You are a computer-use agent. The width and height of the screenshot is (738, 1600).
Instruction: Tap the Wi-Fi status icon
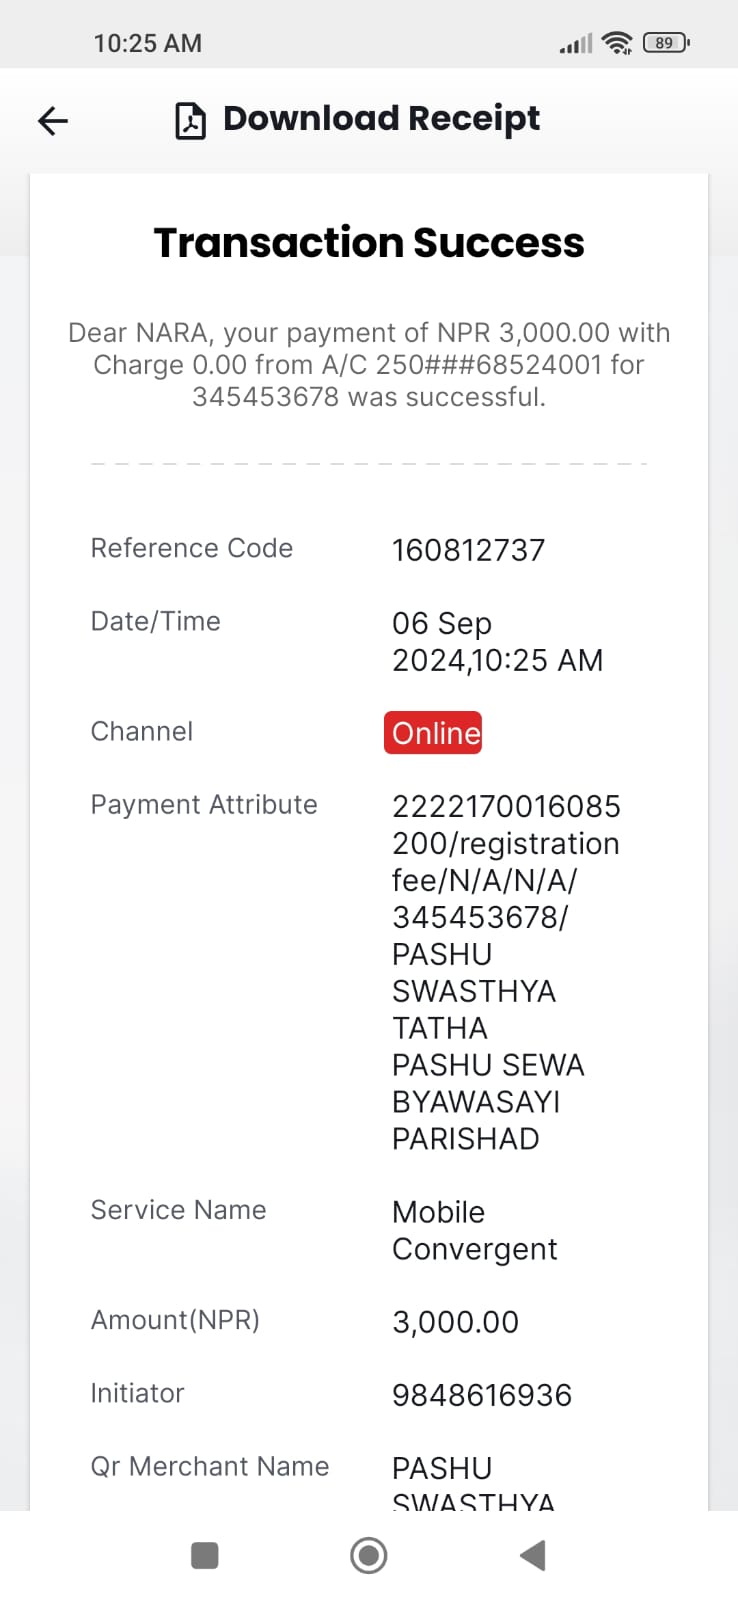point(618,42)
